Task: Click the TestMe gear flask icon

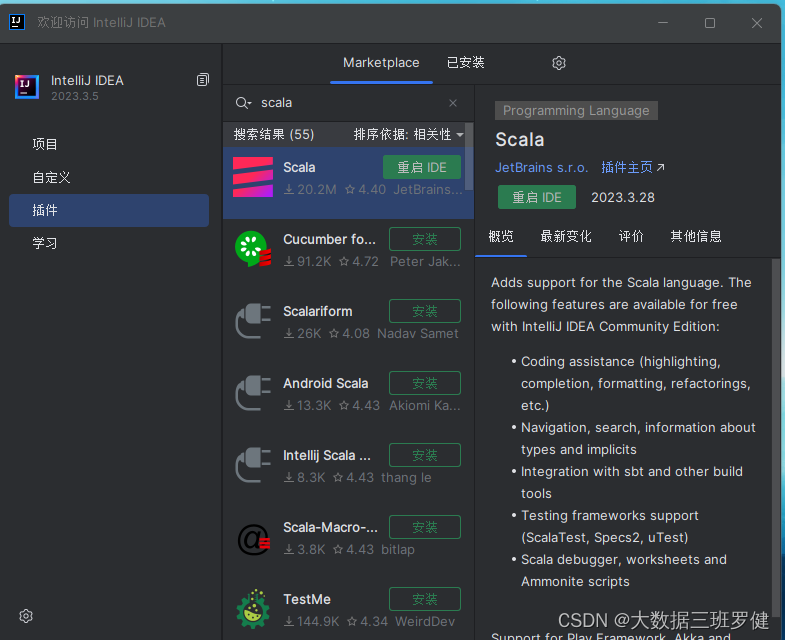Action: click(x=253, y=609)
